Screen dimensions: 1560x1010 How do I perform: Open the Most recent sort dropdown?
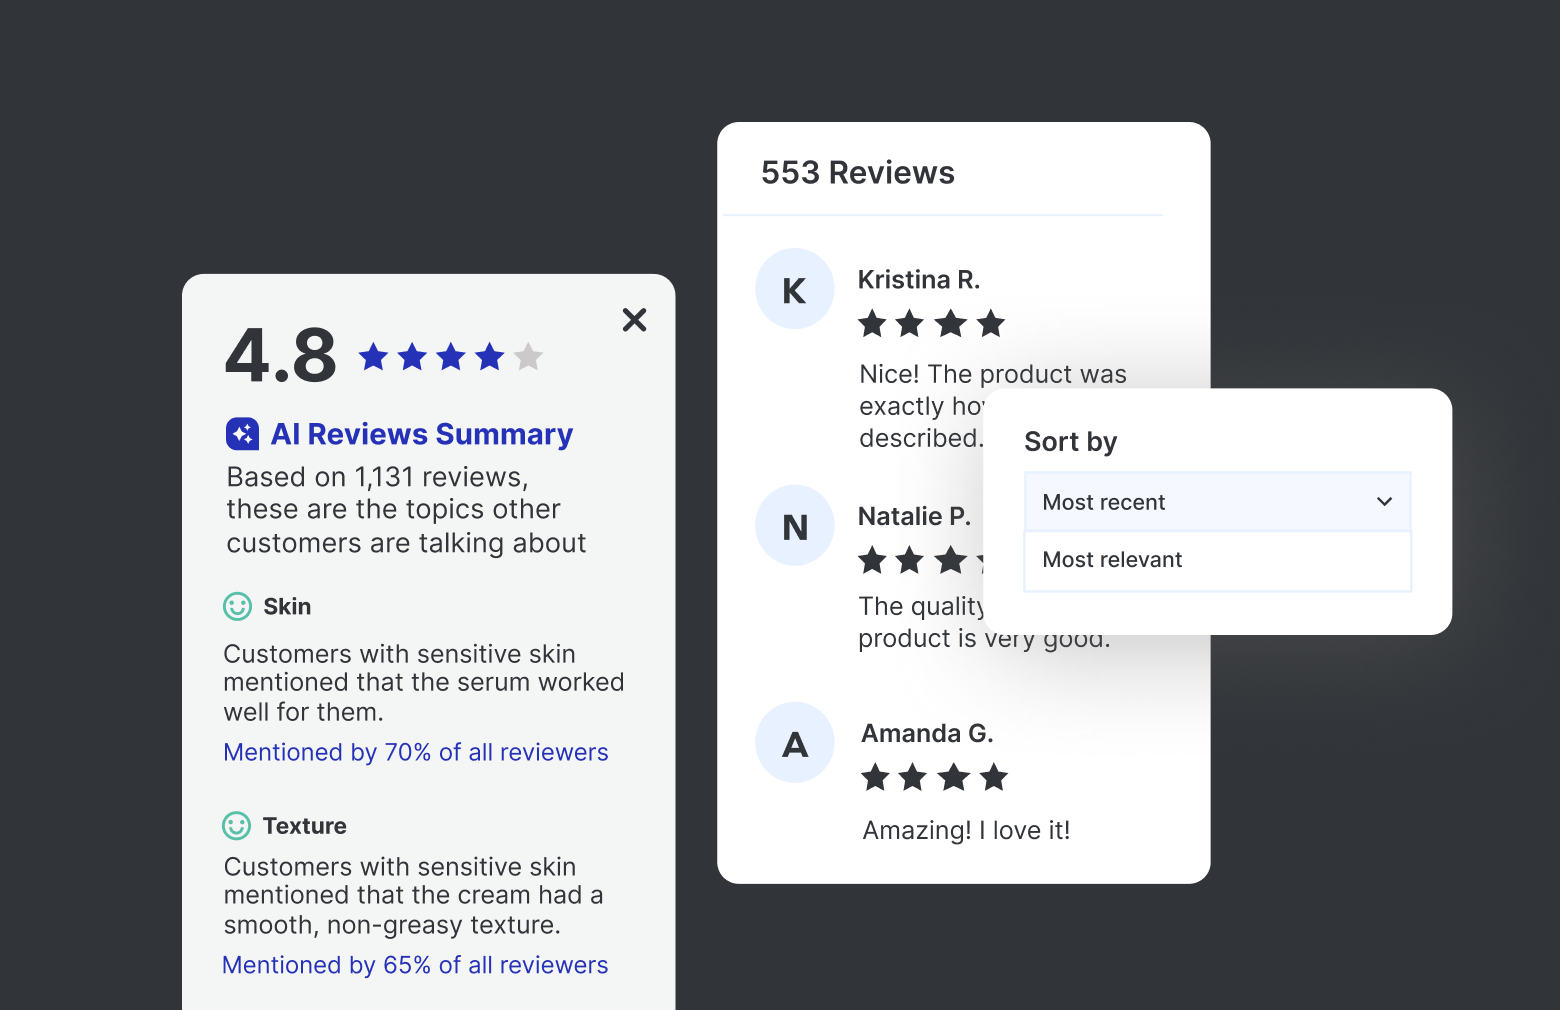coord(1200,502)
